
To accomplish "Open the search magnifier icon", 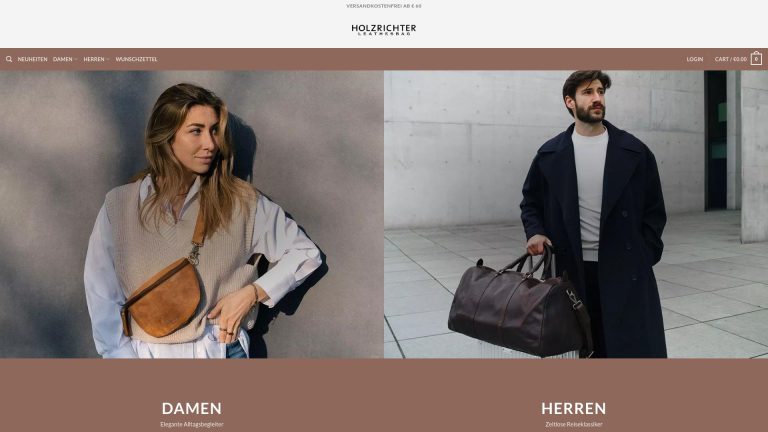I will click(x=9, y=59).
